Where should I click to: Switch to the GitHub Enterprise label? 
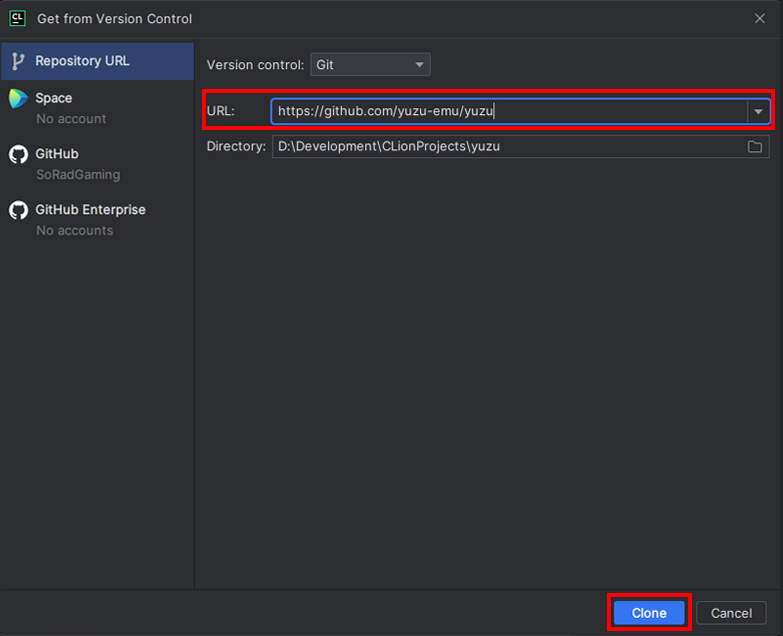click(90, 210)
